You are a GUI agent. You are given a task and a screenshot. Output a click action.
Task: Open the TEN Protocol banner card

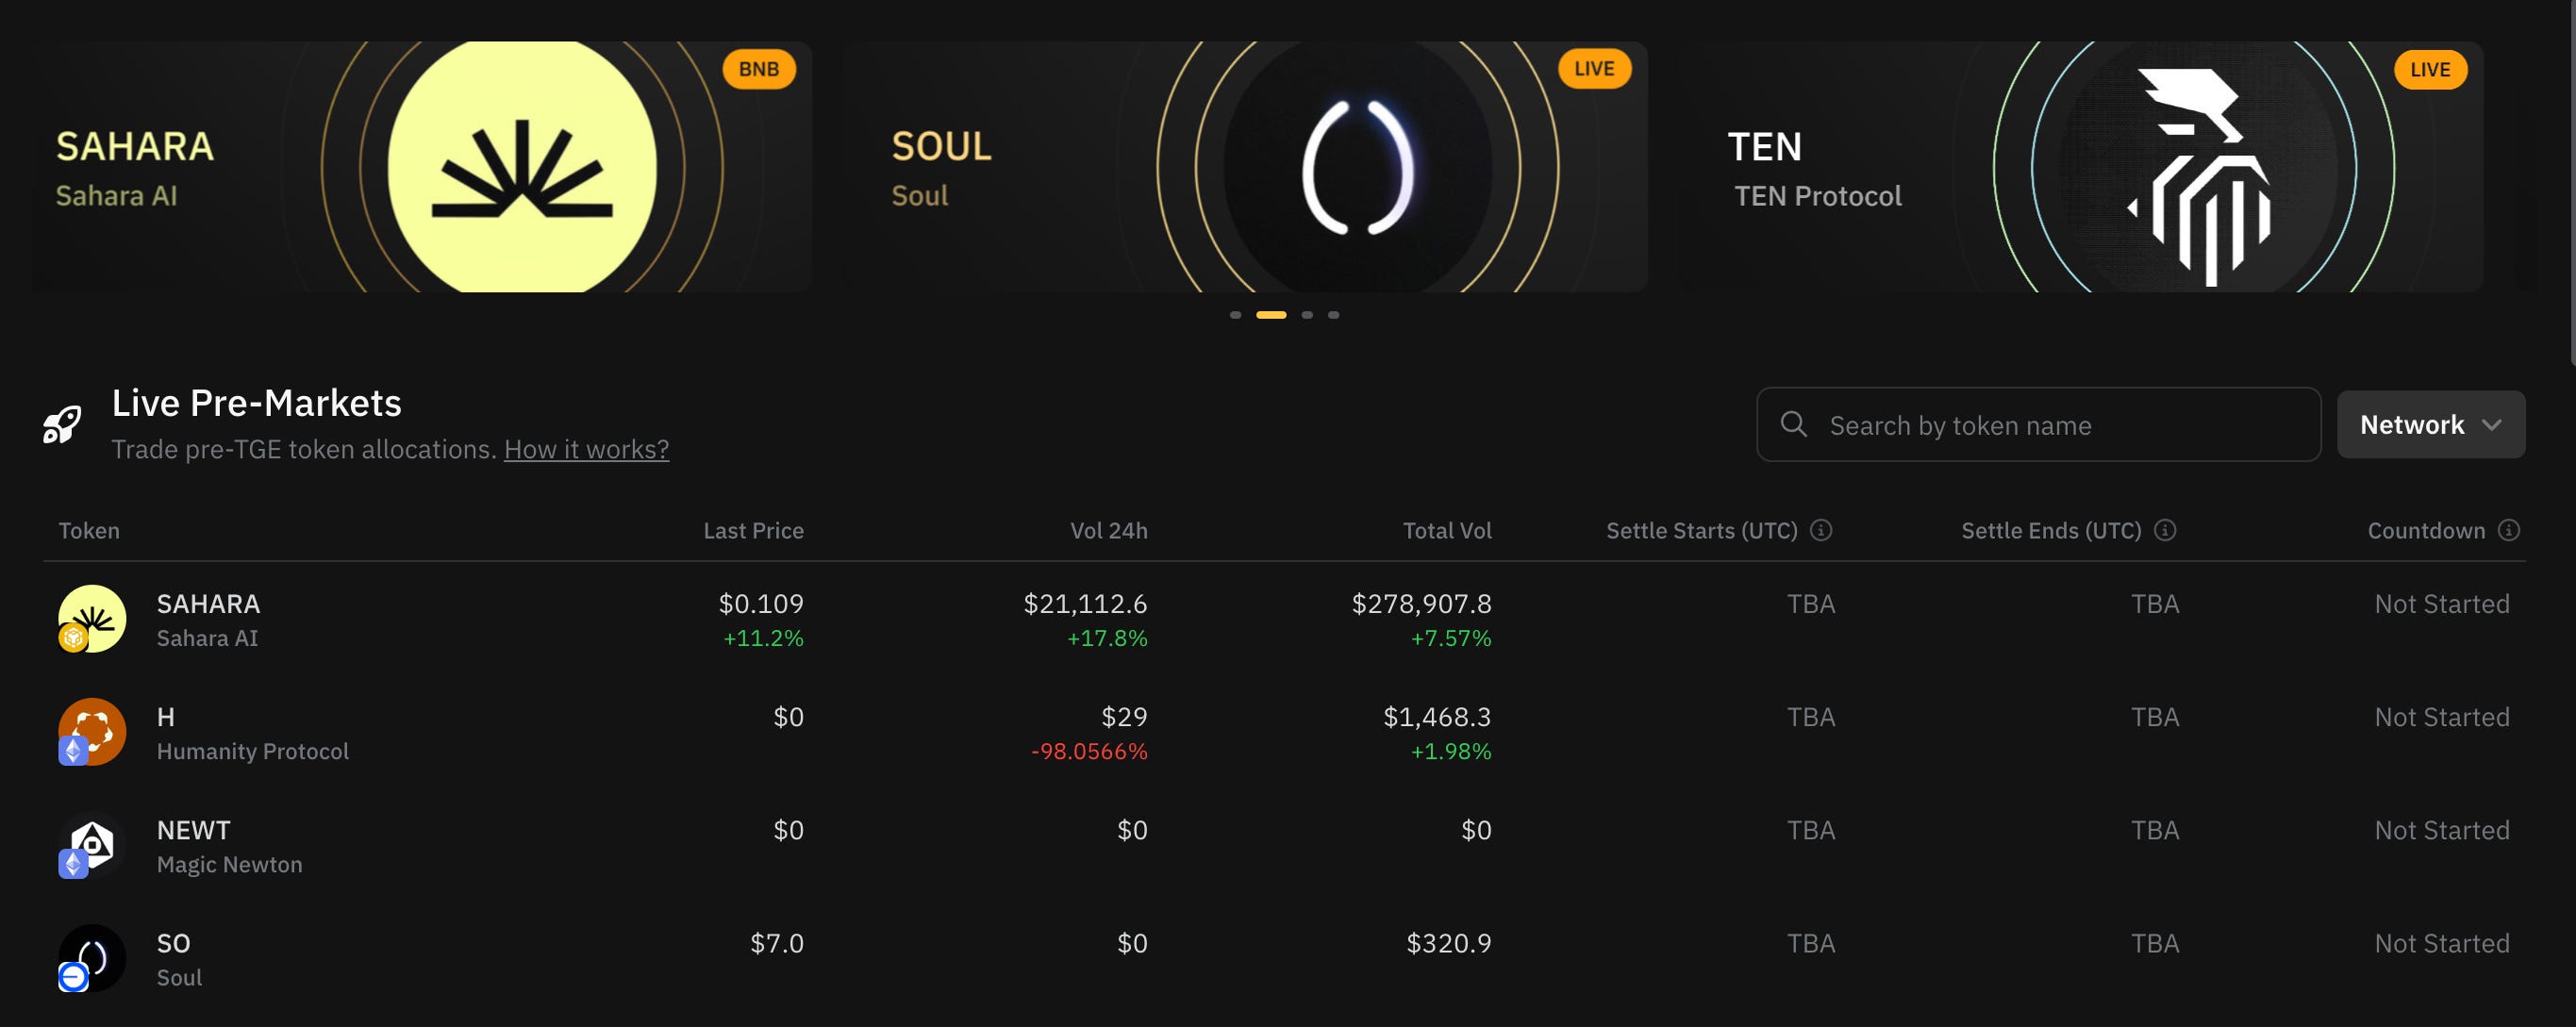2080,167
